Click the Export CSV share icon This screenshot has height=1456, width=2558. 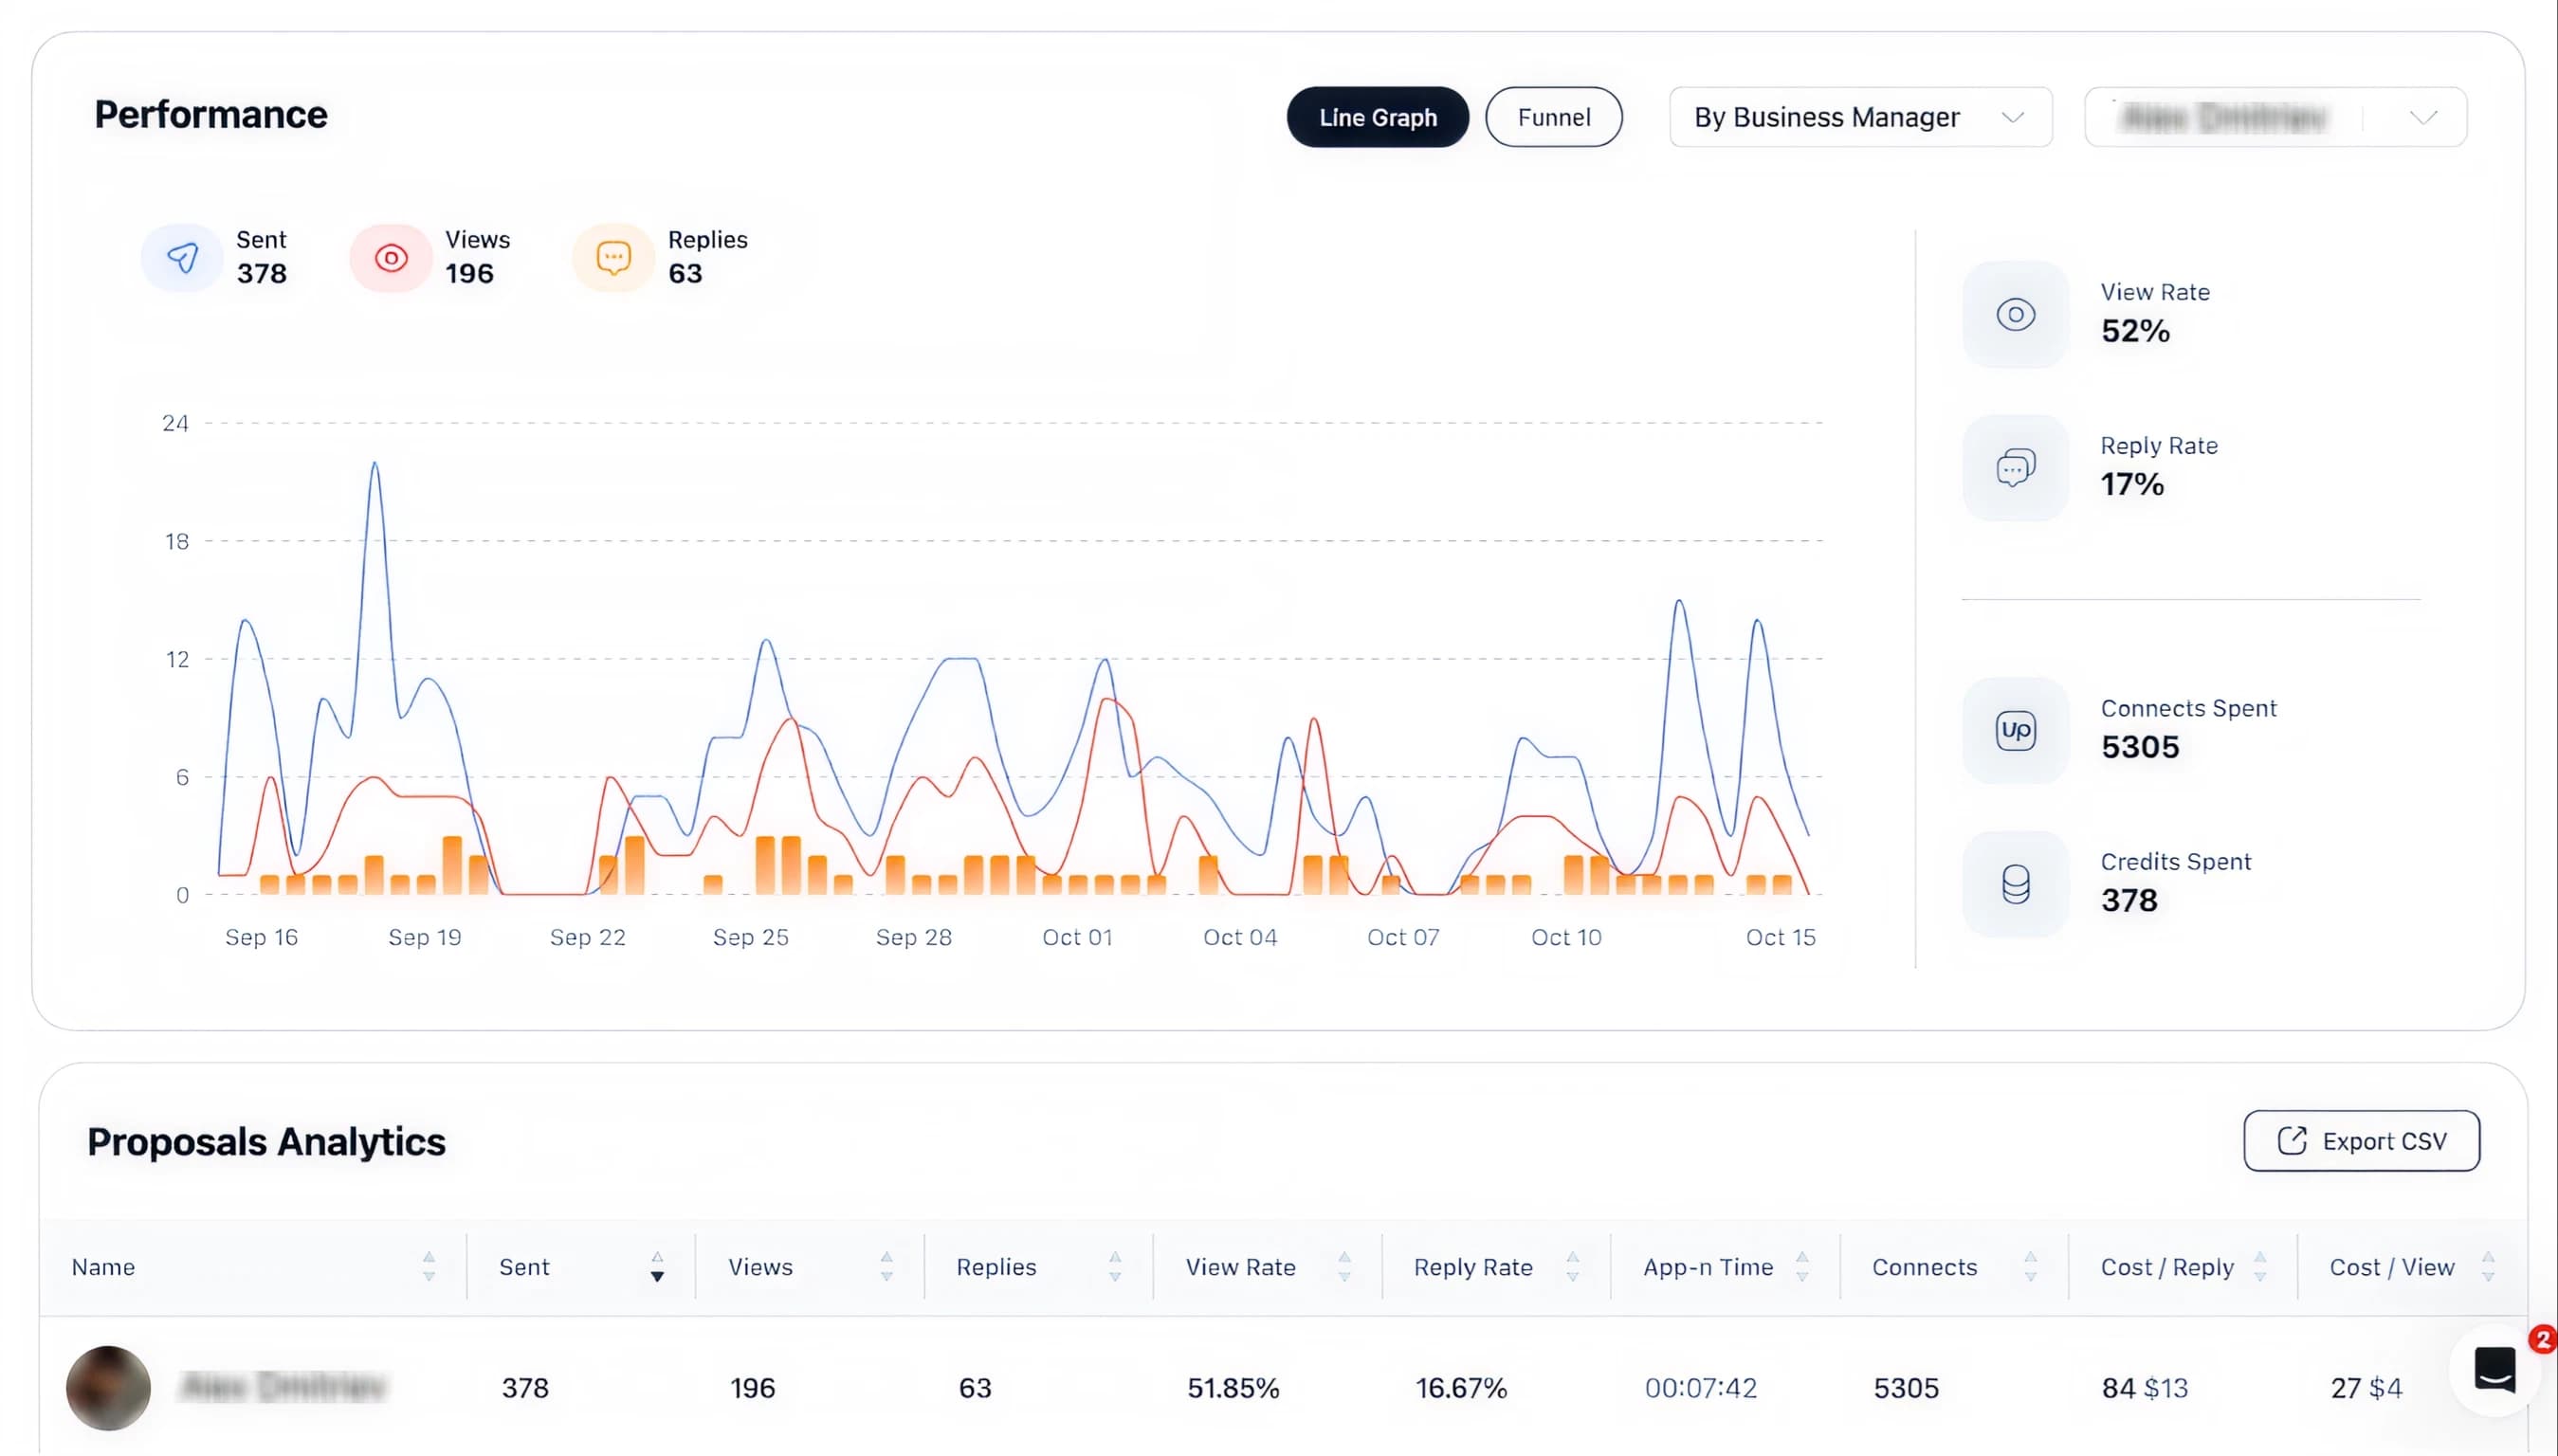tap(2291, 1141)
